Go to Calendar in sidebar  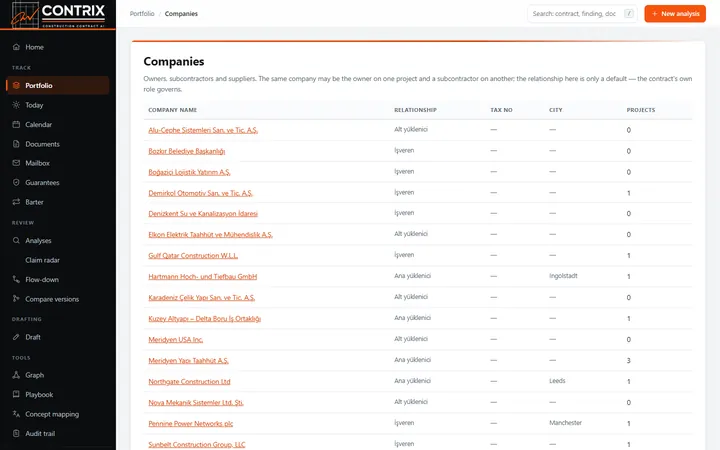(x=58, y=124)
